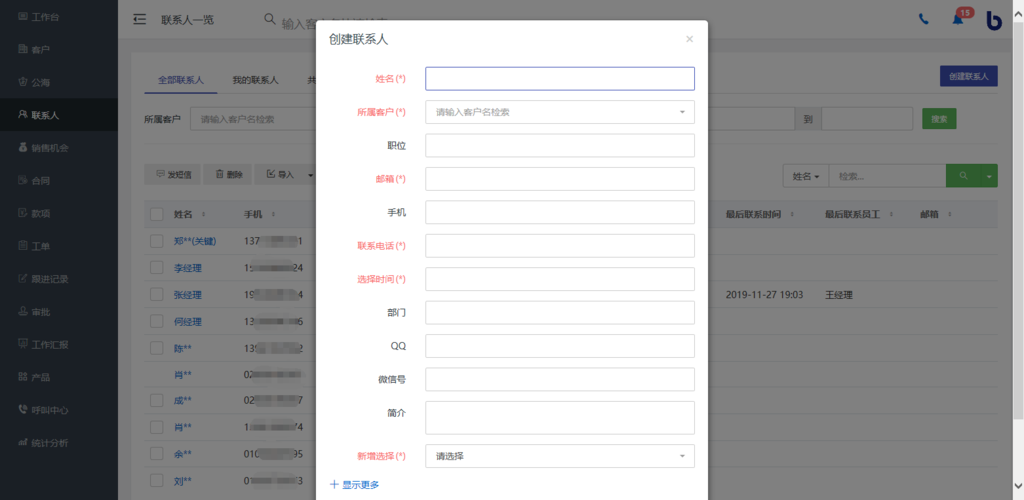
Task: Open notifications bell with badge 15
Action: click(x=958, y=20)
